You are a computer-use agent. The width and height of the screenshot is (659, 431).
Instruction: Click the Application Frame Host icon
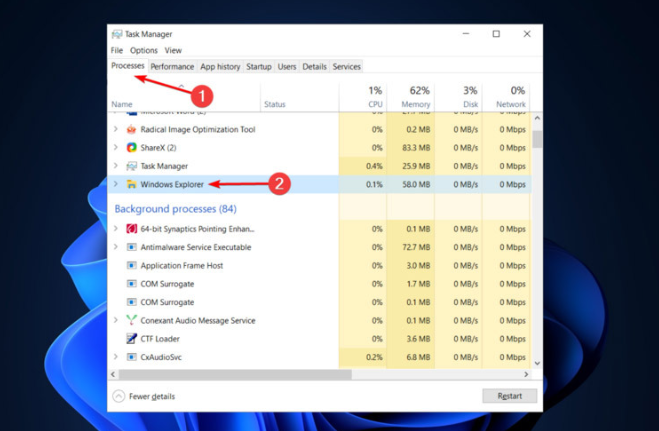pos(131,266)
